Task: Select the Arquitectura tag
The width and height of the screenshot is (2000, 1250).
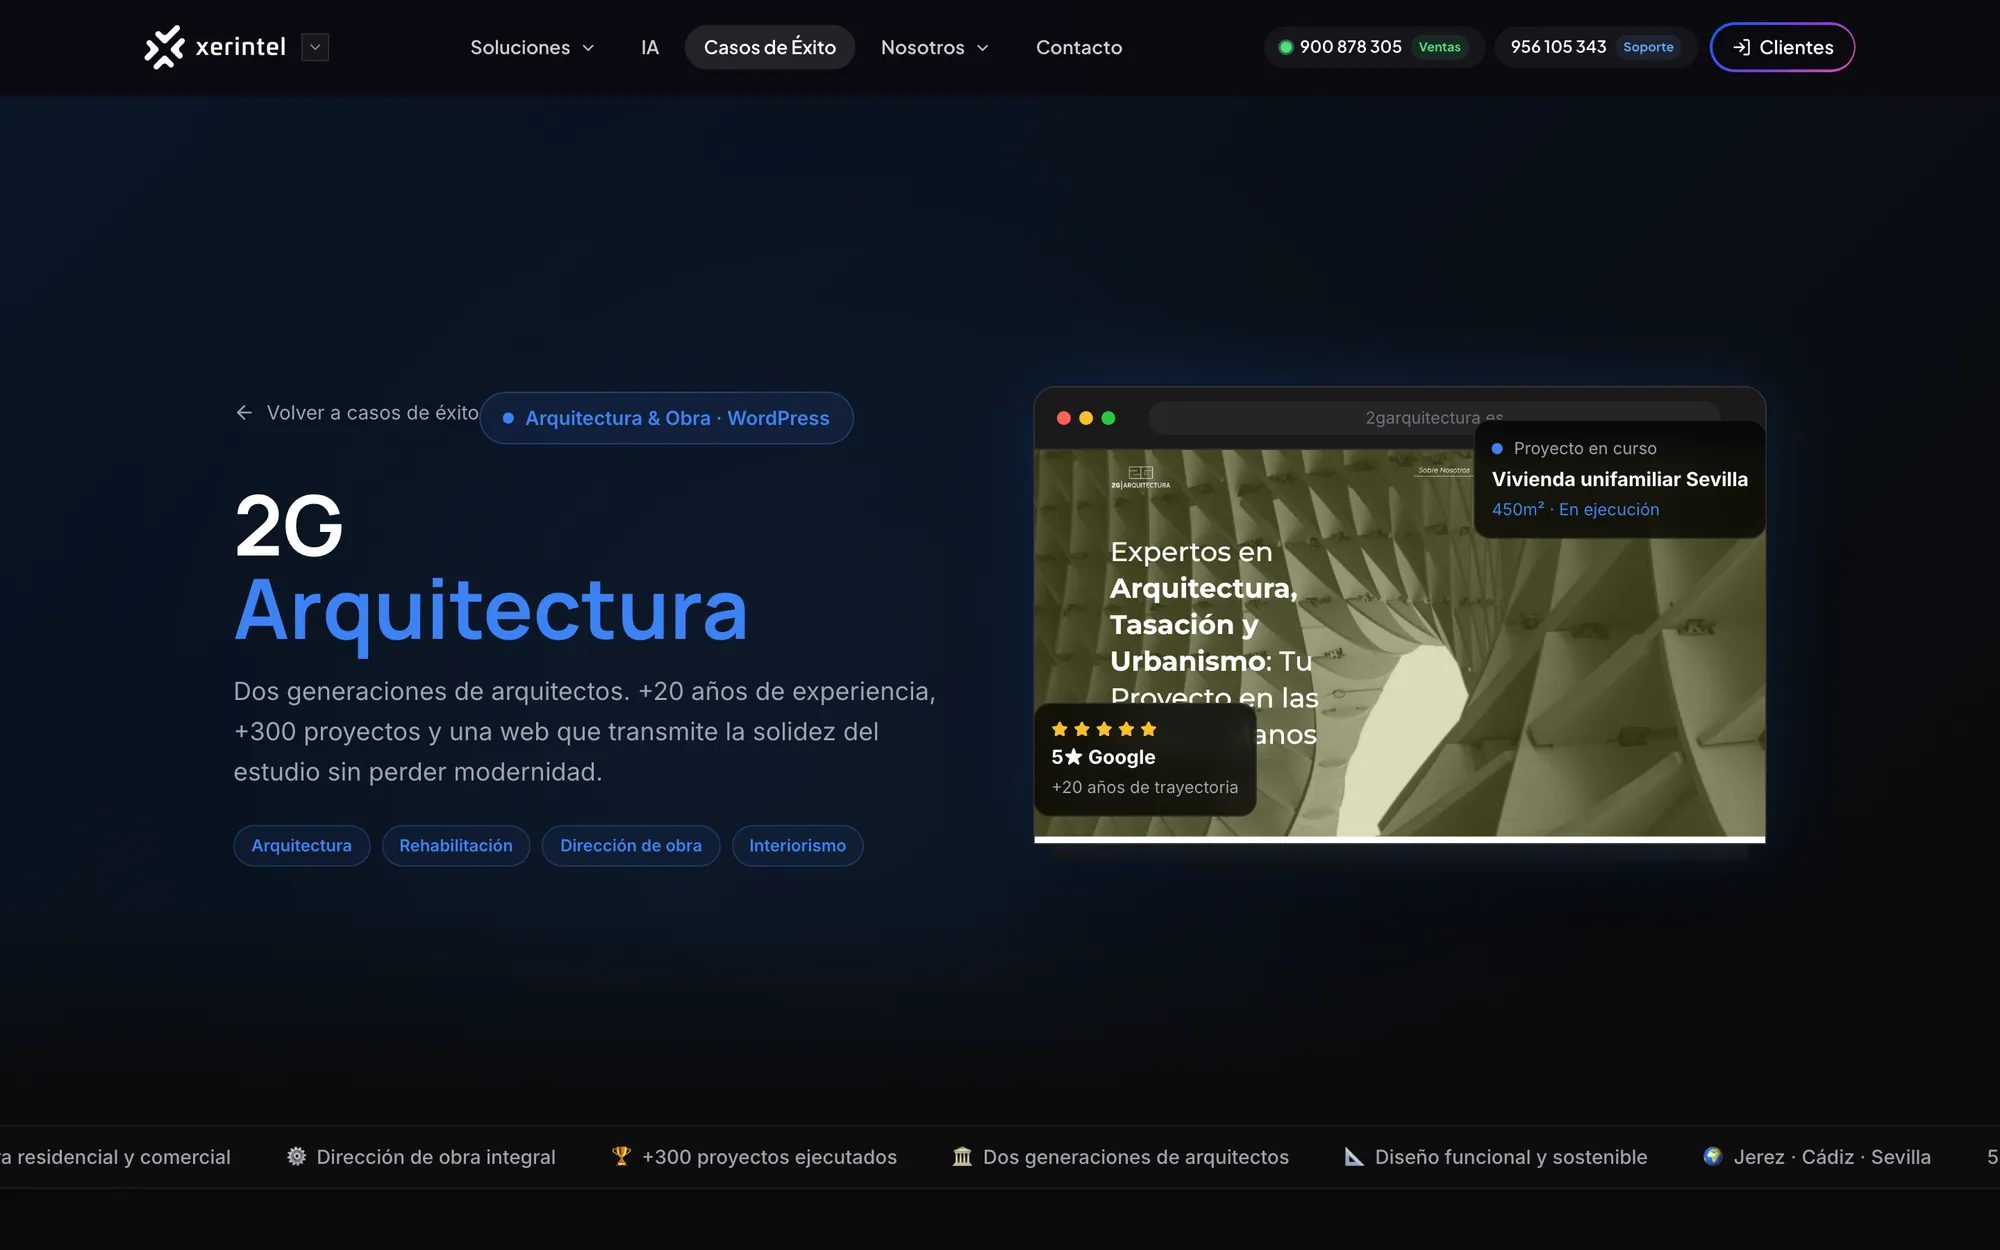Action: point(302,846)
